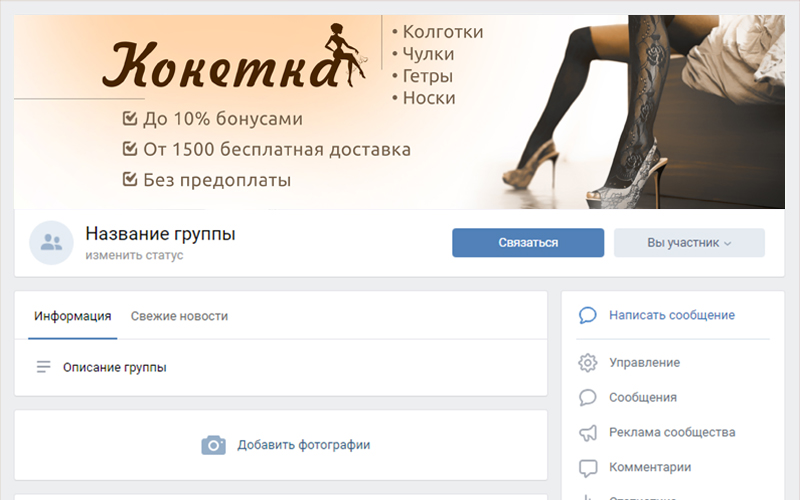Click the От 1500 бесплатная доставка checkbox

tap(130, 148)
